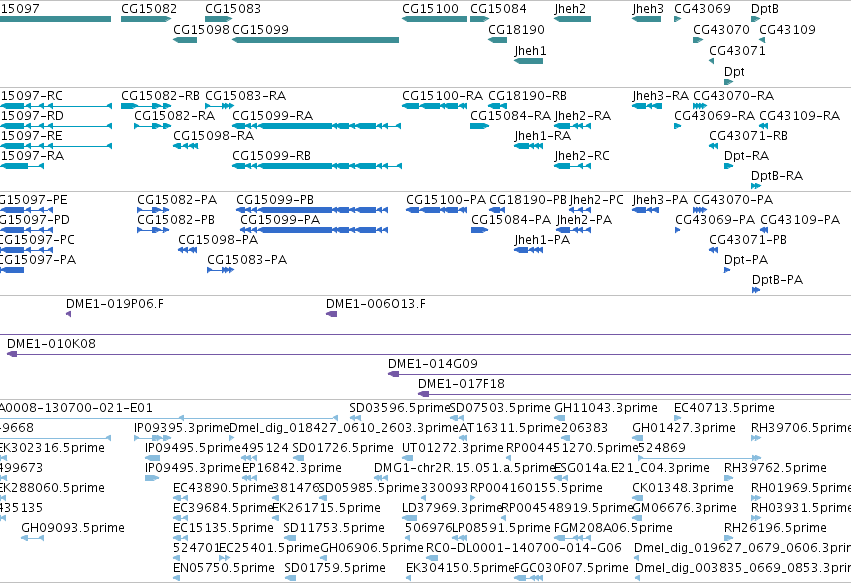The height and width of the screenshot is (583, 851).
Task: Select the DME1-017F18 clone end
Action: pyautogui.click(x=423, y=395)
